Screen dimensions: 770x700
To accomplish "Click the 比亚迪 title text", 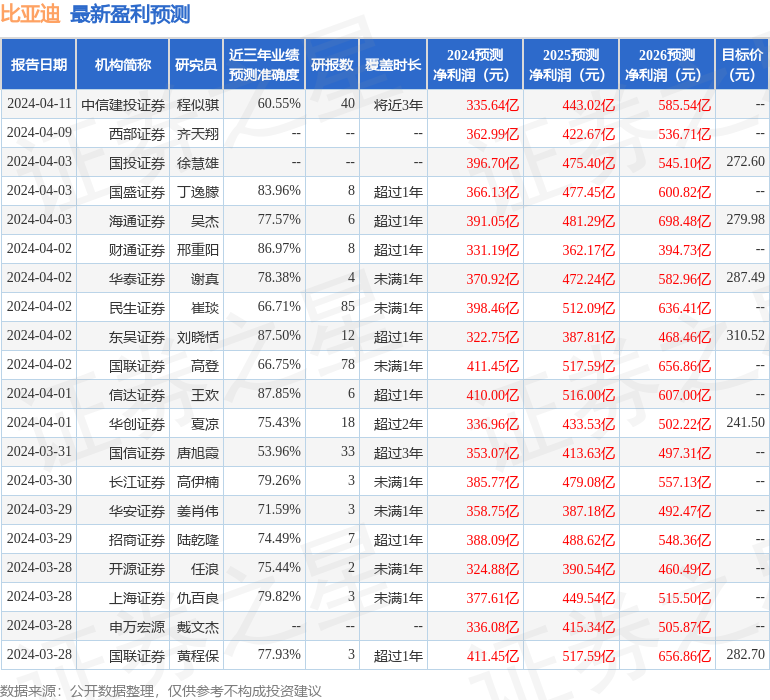I will coord(30,14).
